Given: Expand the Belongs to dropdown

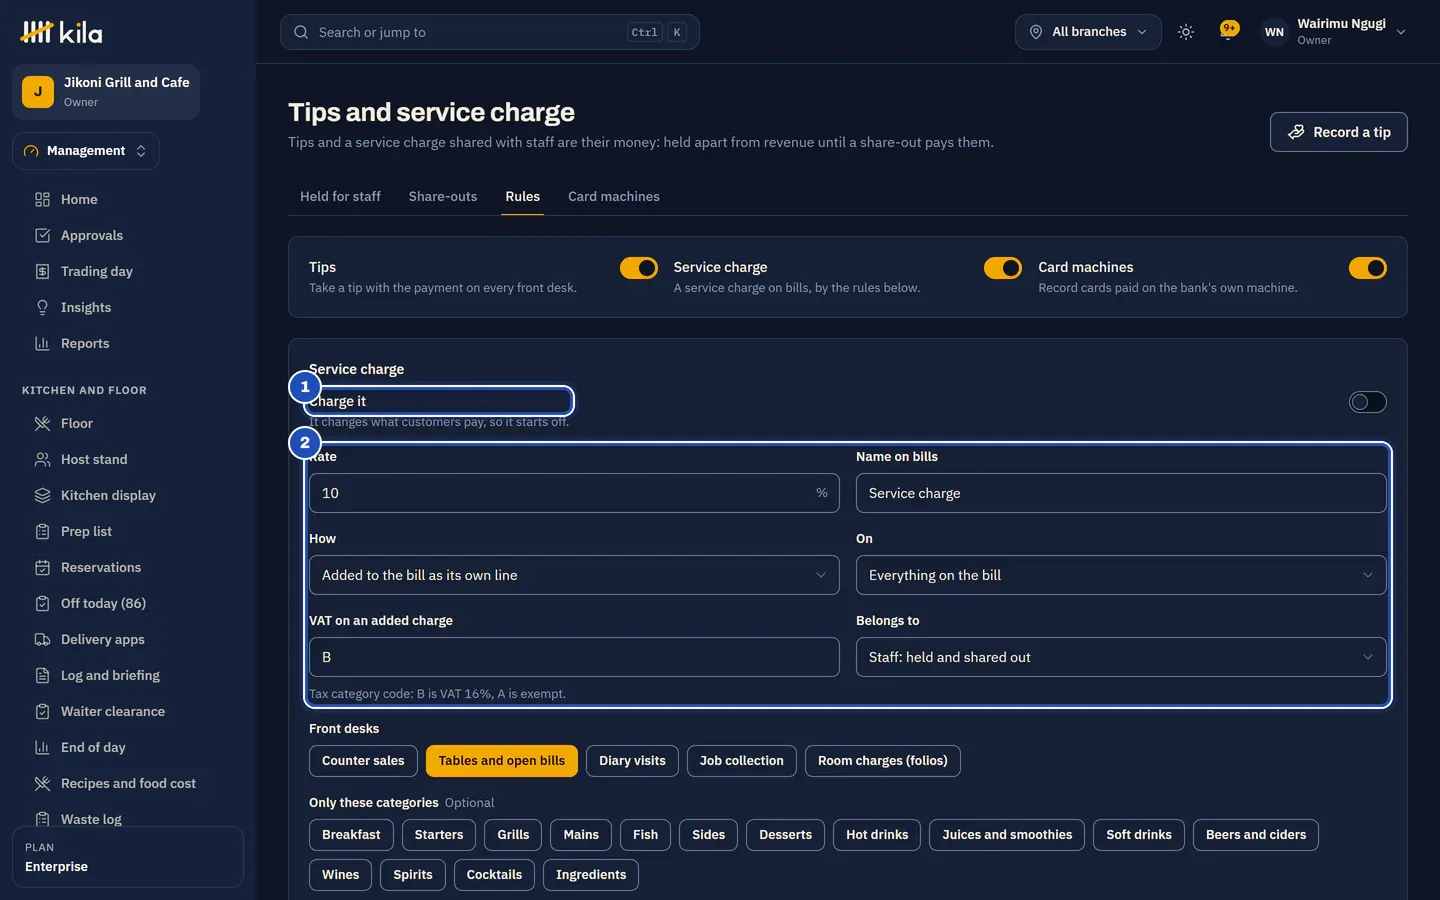Looking at the screenshot, I should coord(1121,657).
